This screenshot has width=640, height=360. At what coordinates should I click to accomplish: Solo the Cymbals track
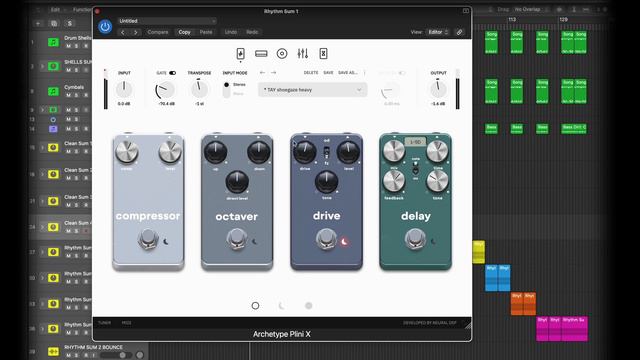[76, 95]
